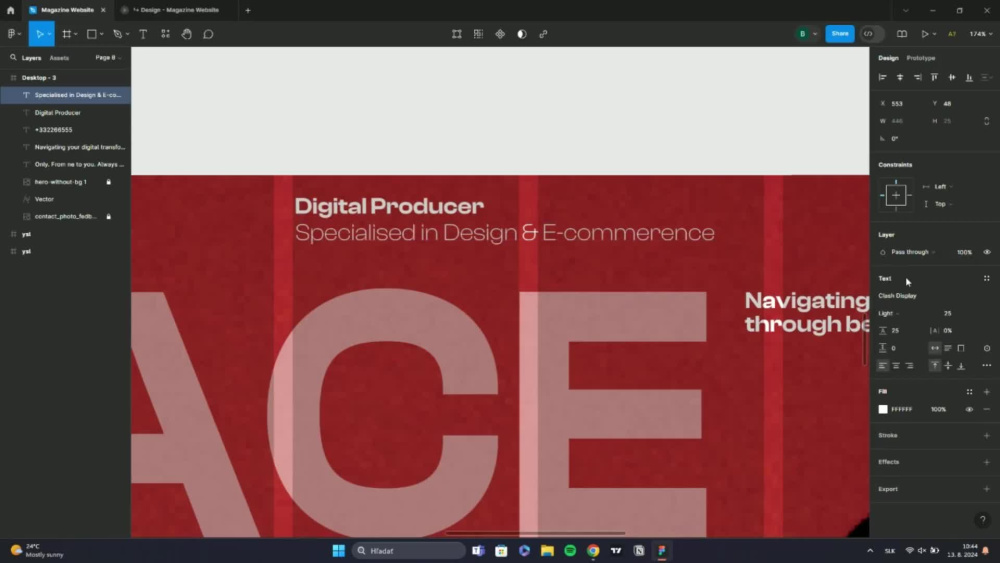Open the browser tabs chevron dropdown
Screen dimensions: 1000x563
point(906,10)
